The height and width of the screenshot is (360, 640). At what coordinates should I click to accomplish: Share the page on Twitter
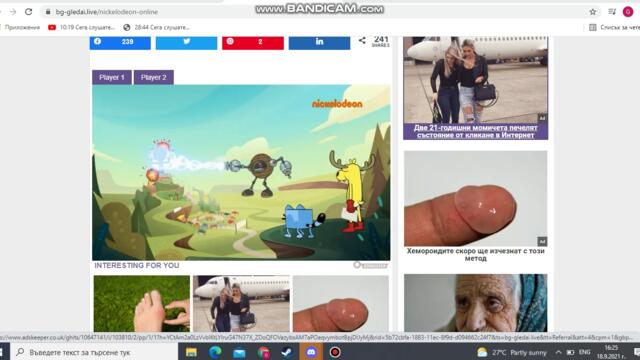[x=187, y=42]
